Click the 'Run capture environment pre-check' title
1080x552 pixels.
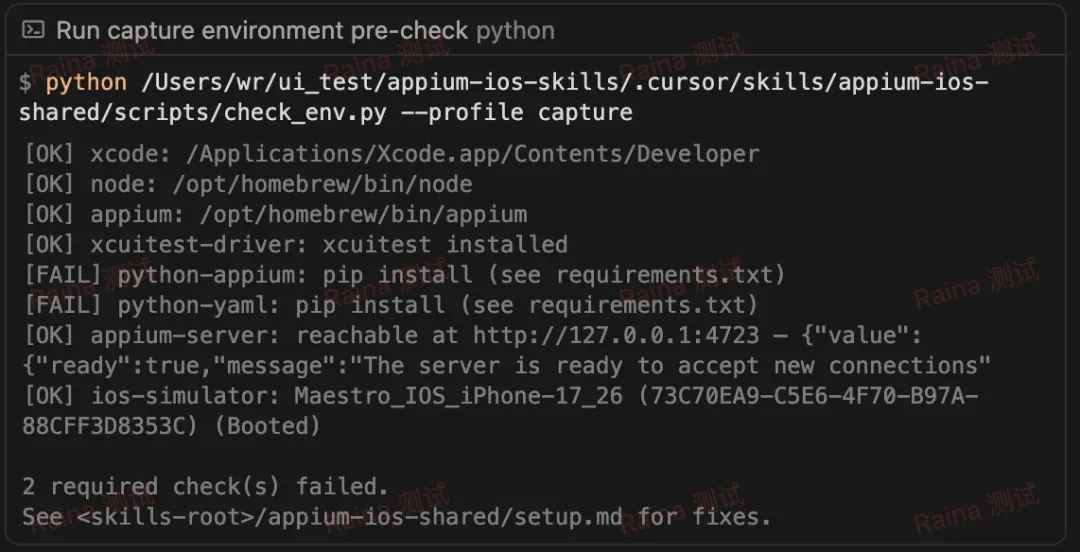tap(262, 31)
